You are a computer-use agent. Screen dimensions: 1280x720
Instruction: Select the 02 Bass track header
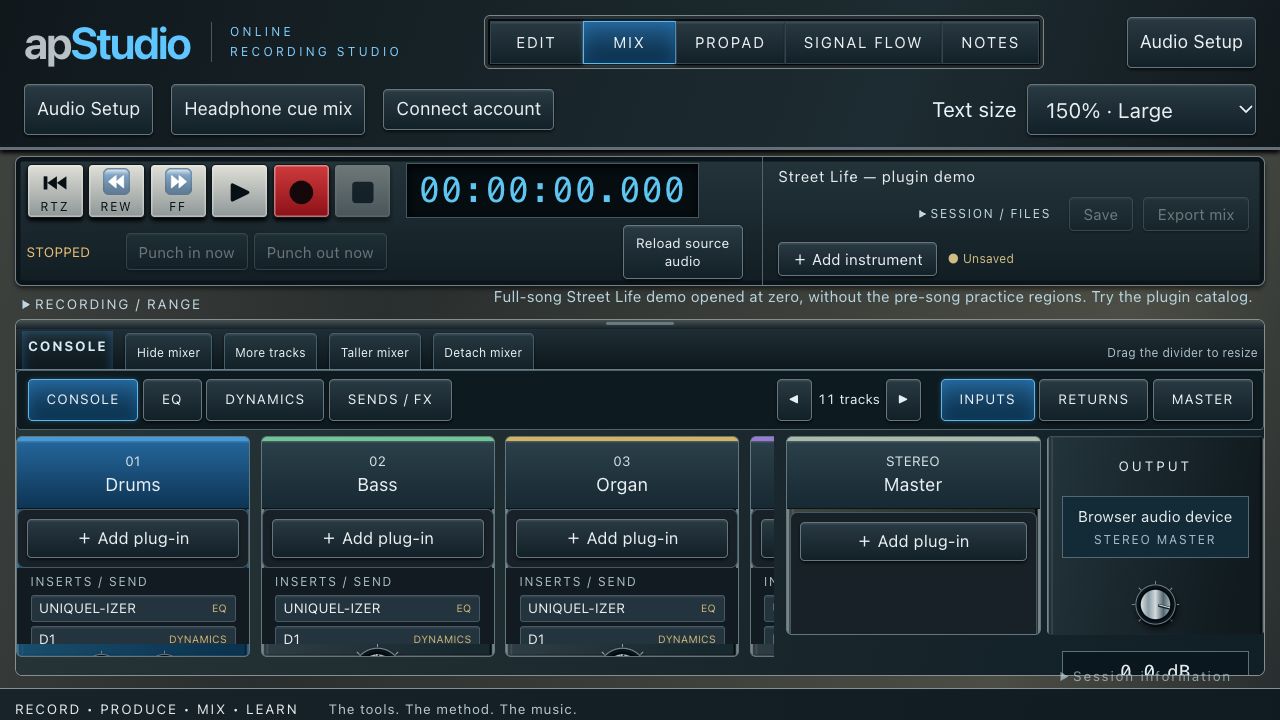(378, 474)
